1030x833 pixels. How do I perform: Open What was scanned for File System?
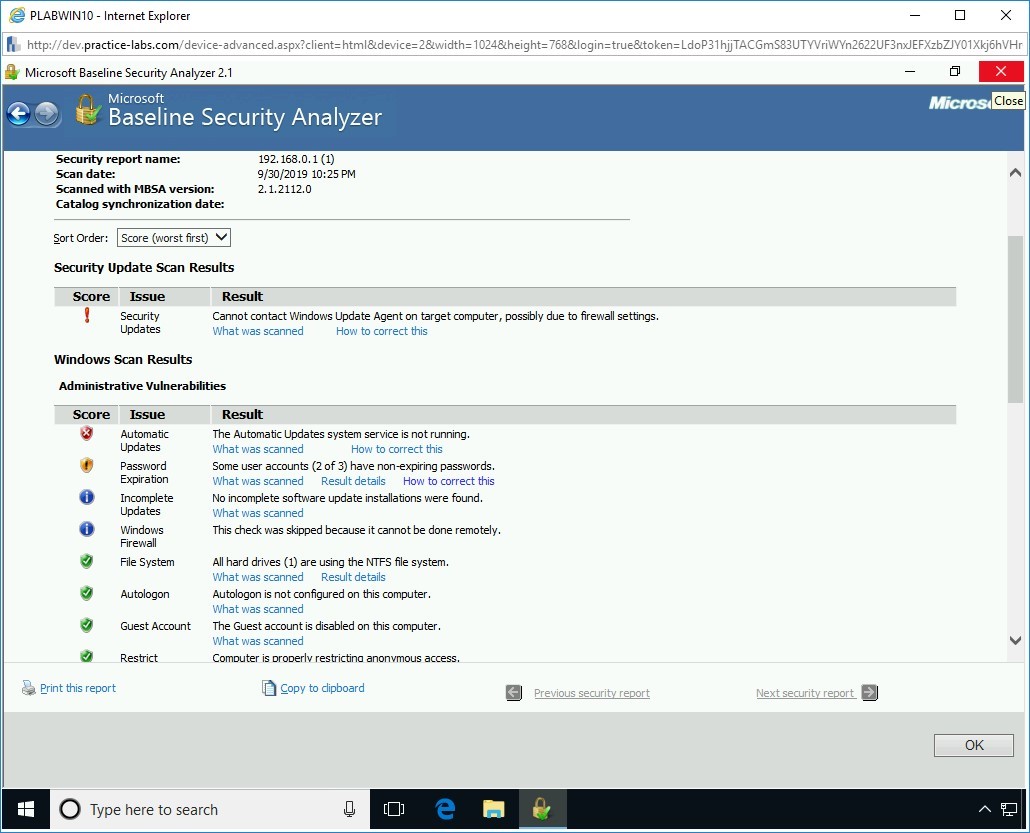(258, 577)
